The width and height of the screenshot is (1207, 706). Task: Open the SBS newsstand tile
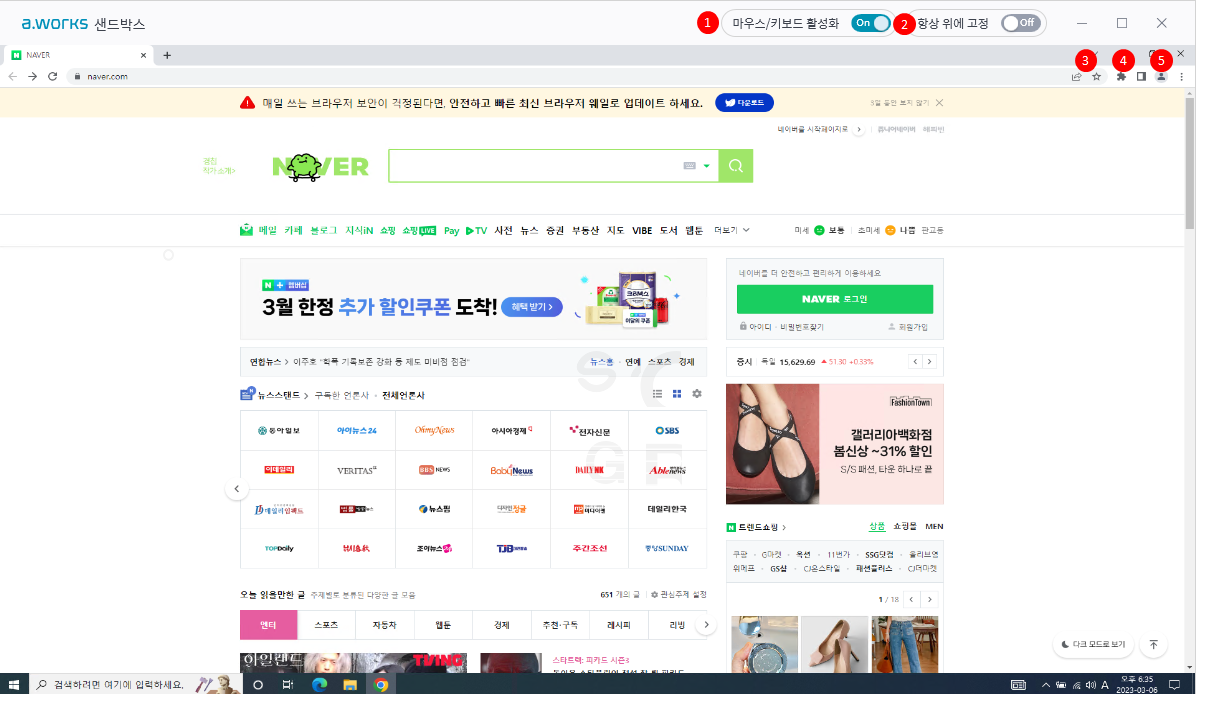pos(668,430)
